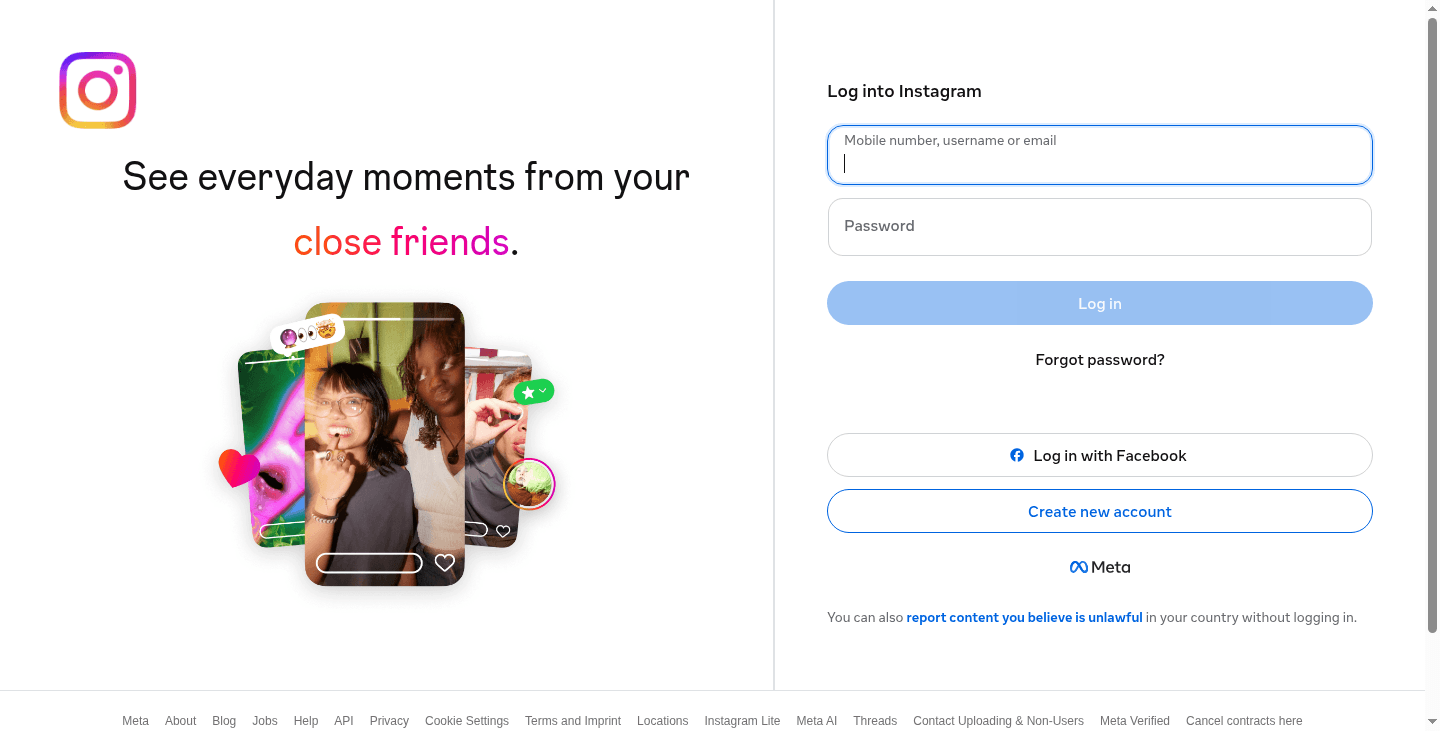Click the vertical page scrollbar

pyautogui.click(x=1432, y=325)
